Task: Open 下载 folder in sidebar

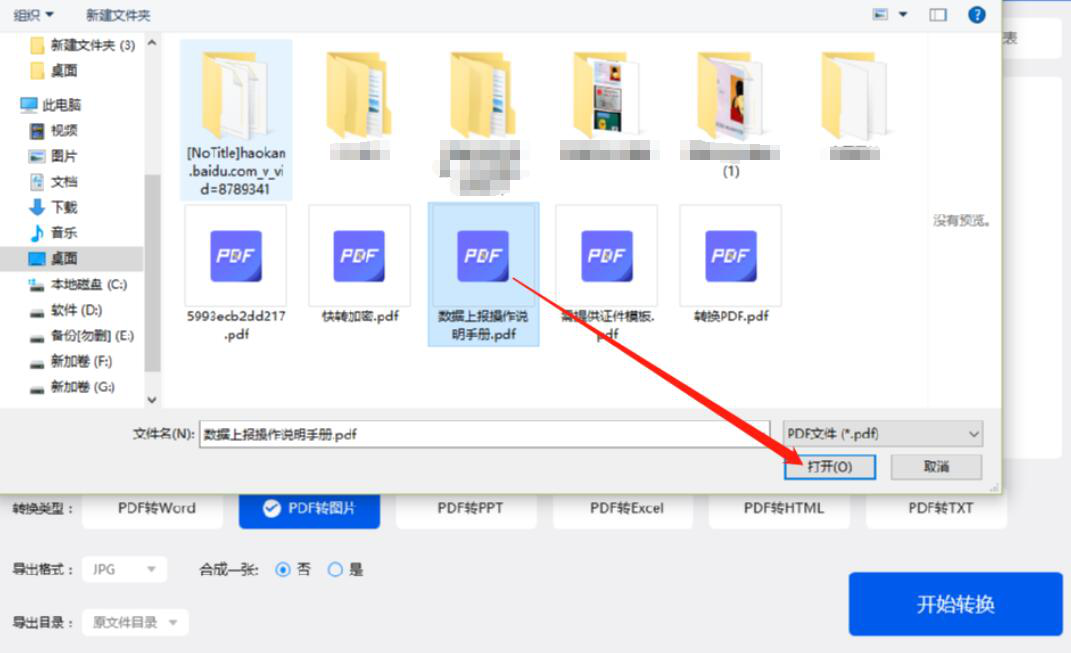Action: point(54,207)
